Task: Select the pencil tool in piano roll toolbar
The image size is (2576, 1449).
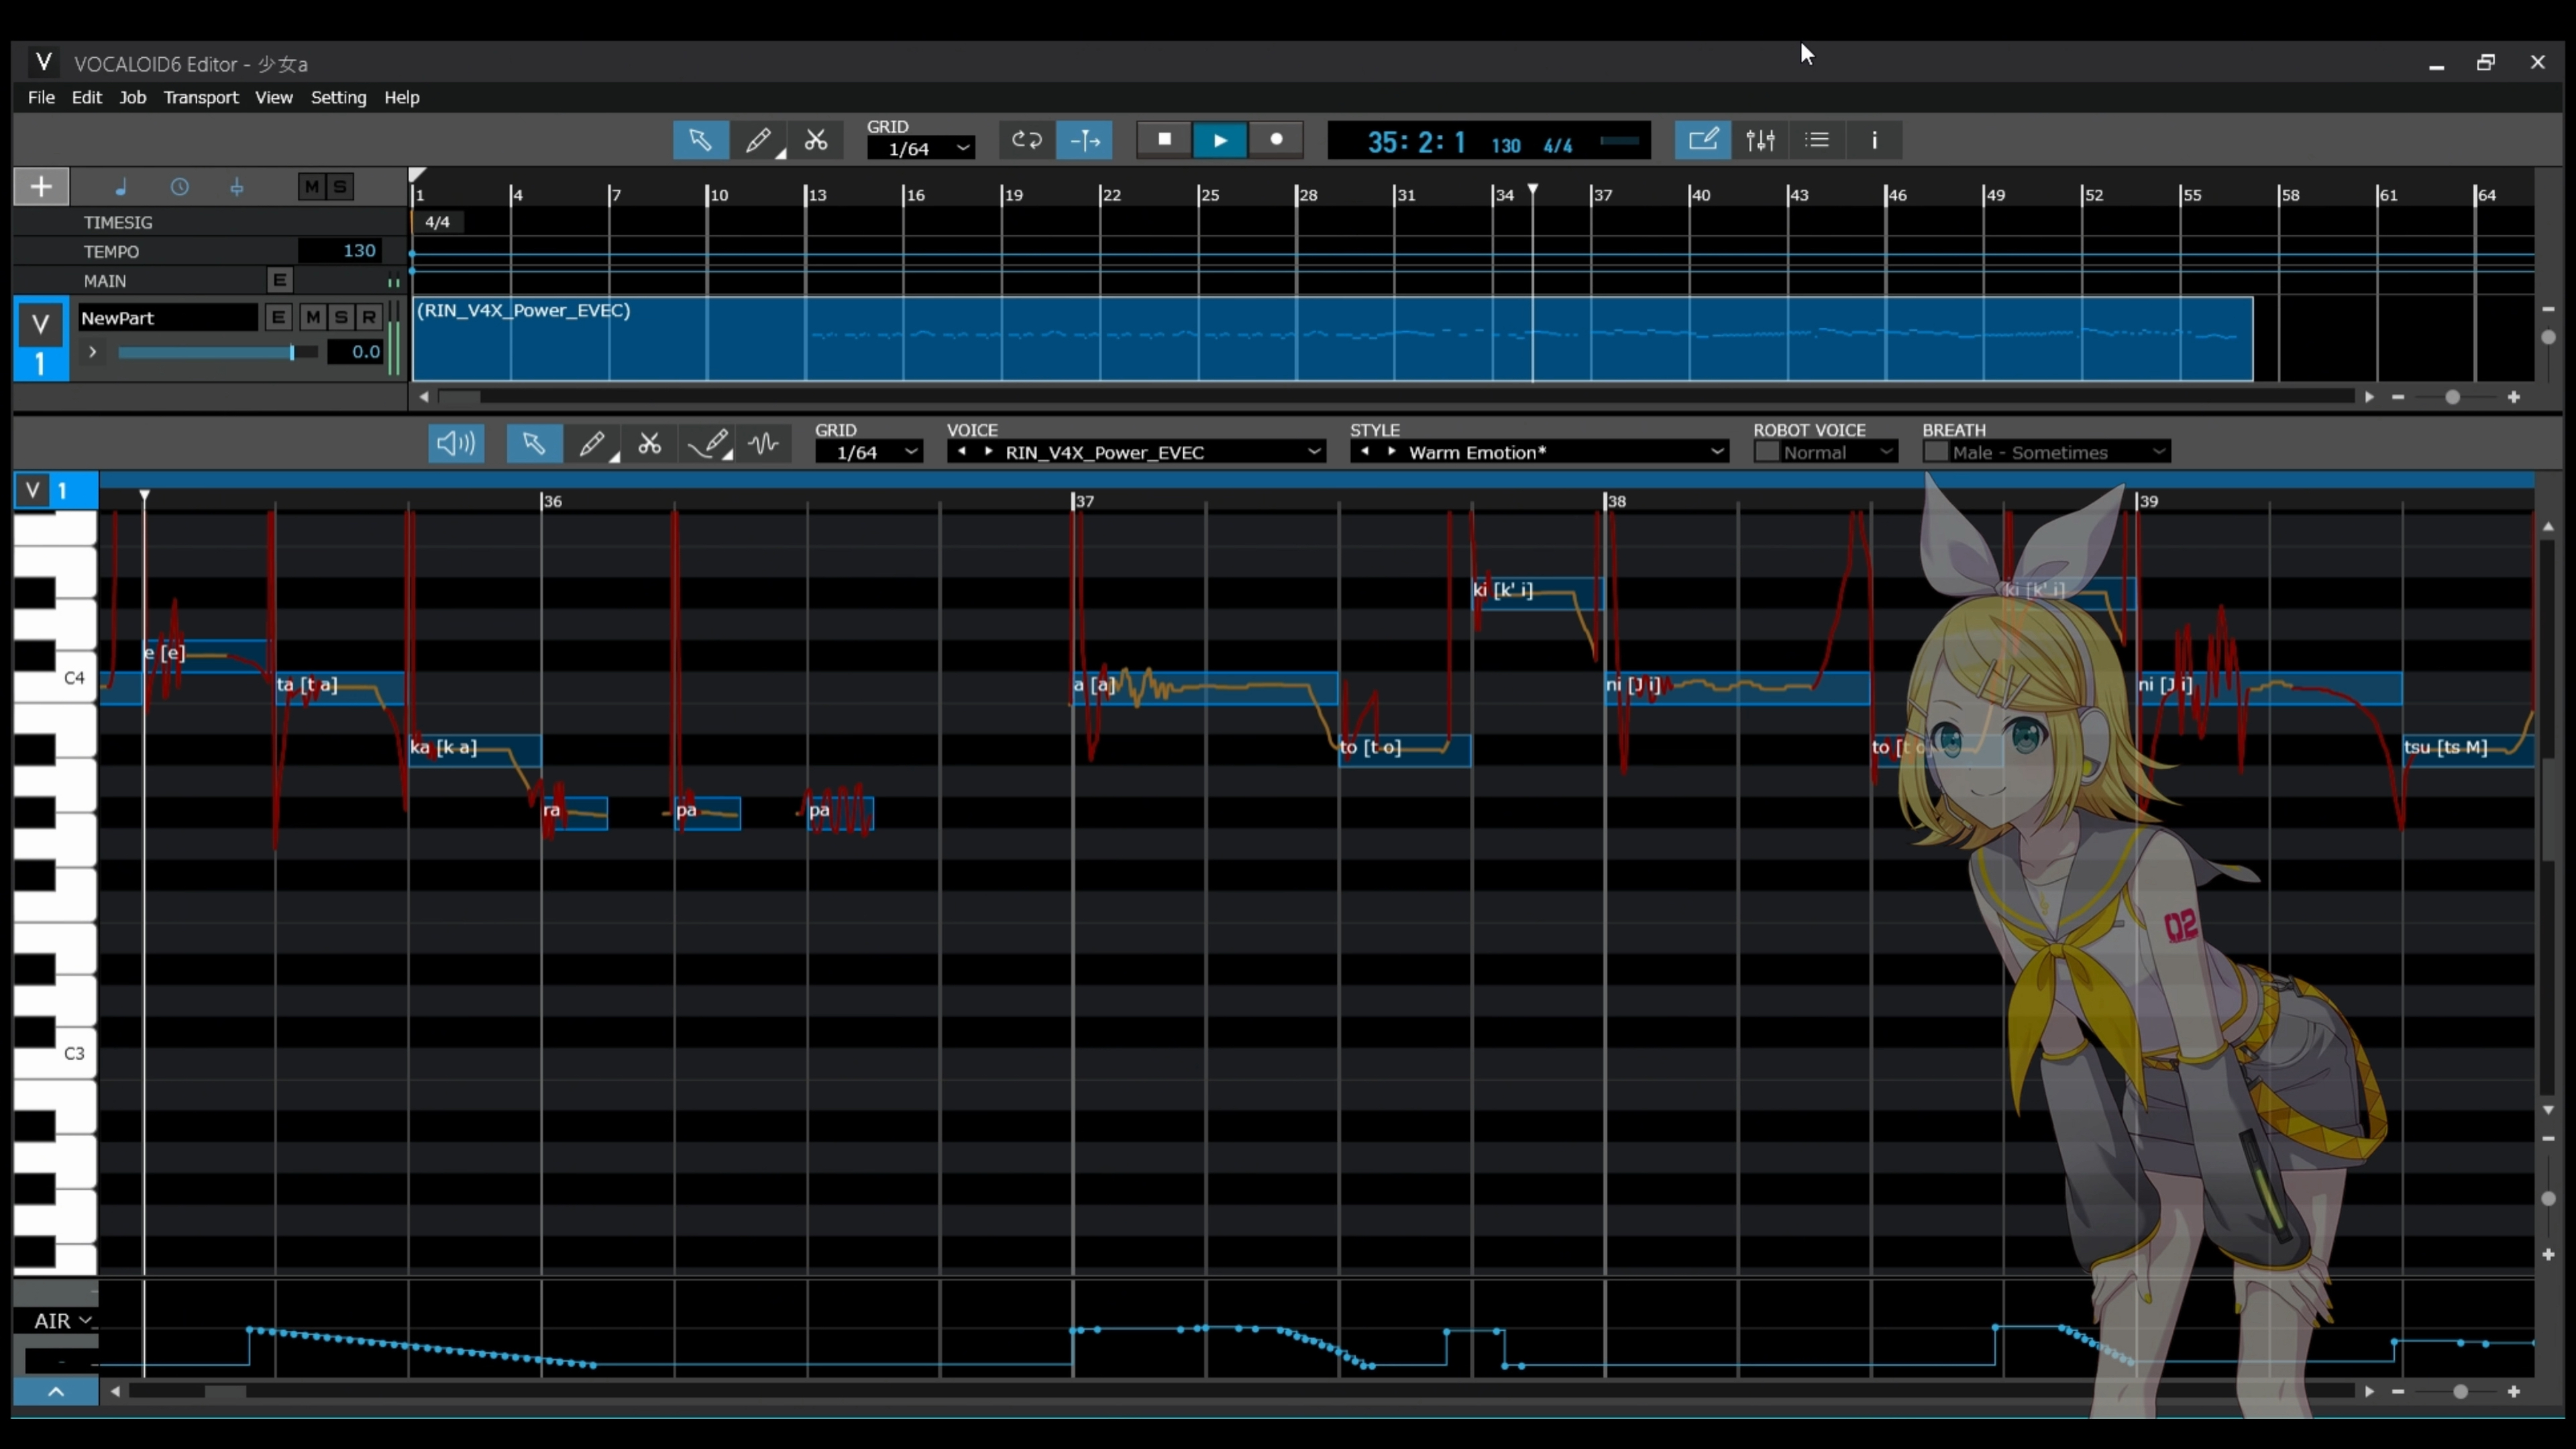Action: pyautogui.click(x=591, y=443)
